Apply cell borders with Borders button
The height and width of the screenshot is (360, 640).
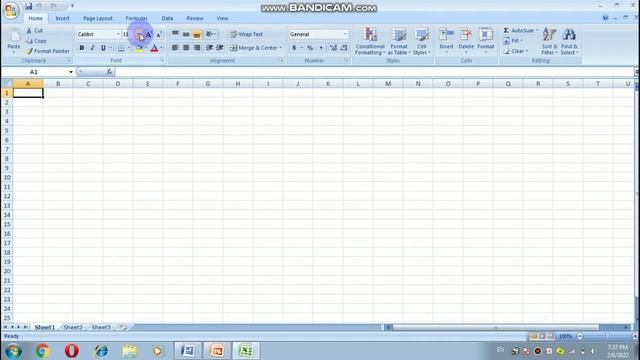click(121, 48)
